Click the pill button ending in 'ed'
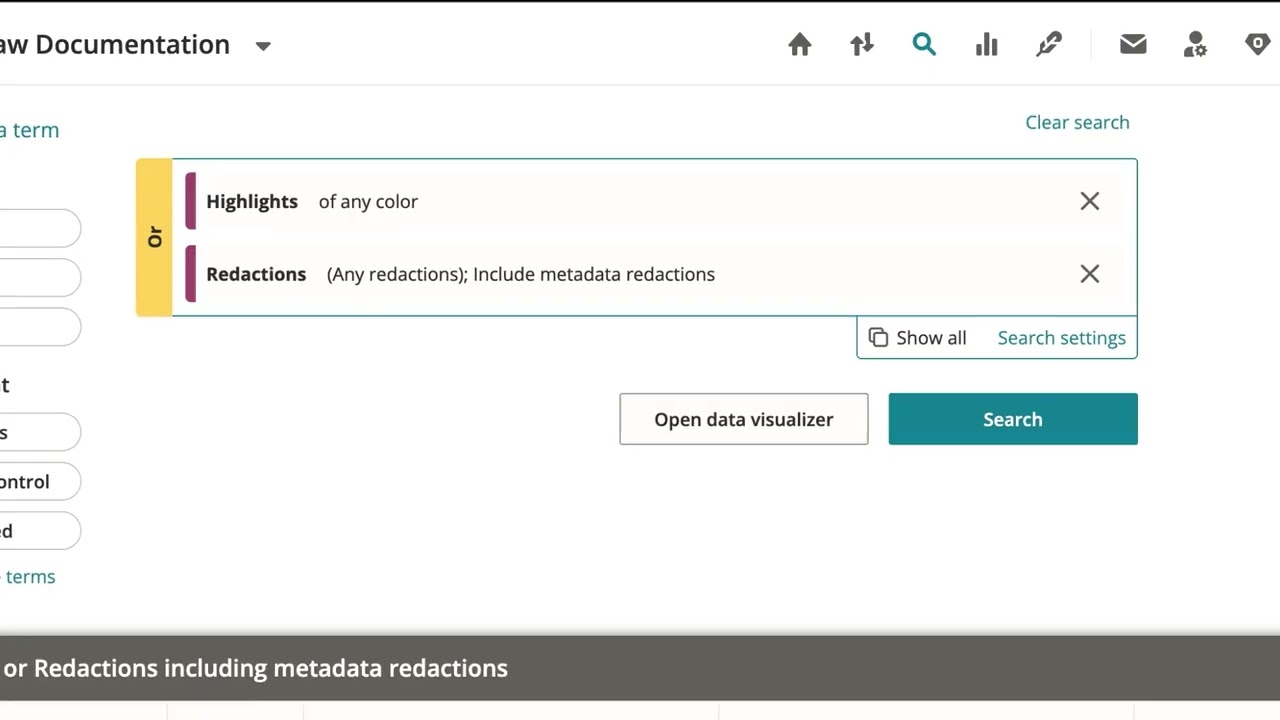1280x720 pixels. (40, 531)
